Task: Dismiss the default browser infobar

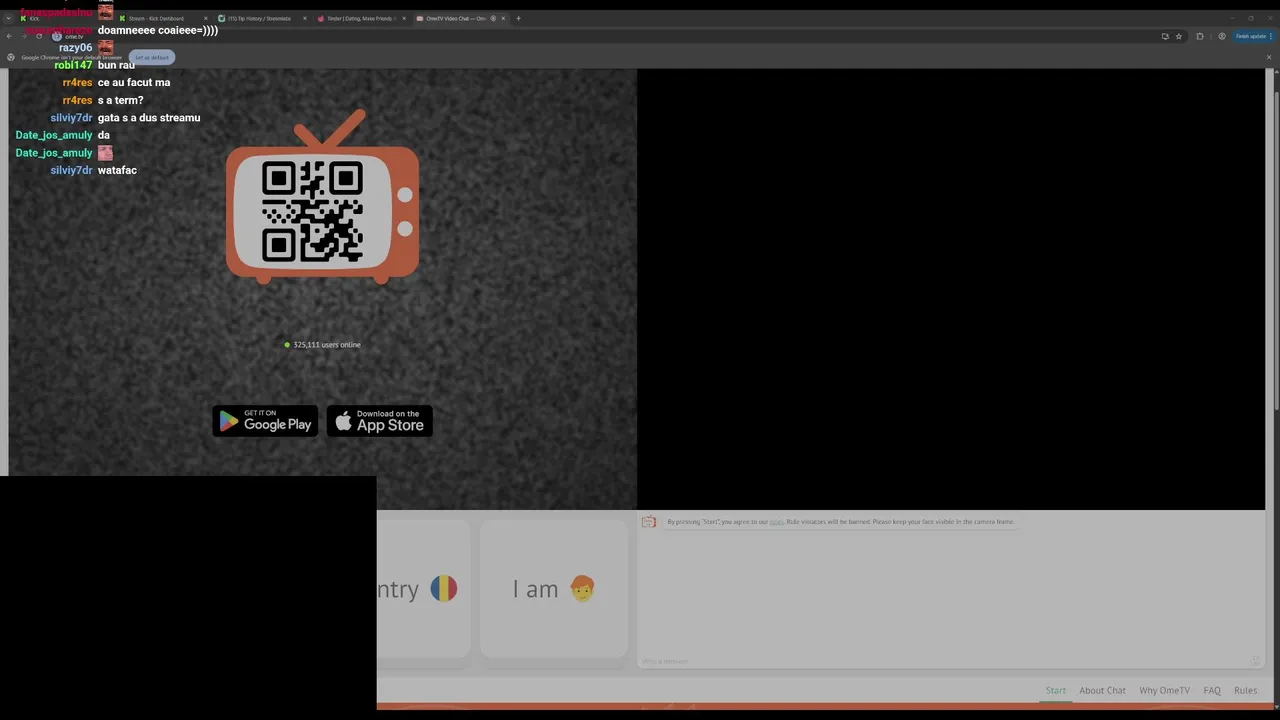Action: tap(1269, 57)
